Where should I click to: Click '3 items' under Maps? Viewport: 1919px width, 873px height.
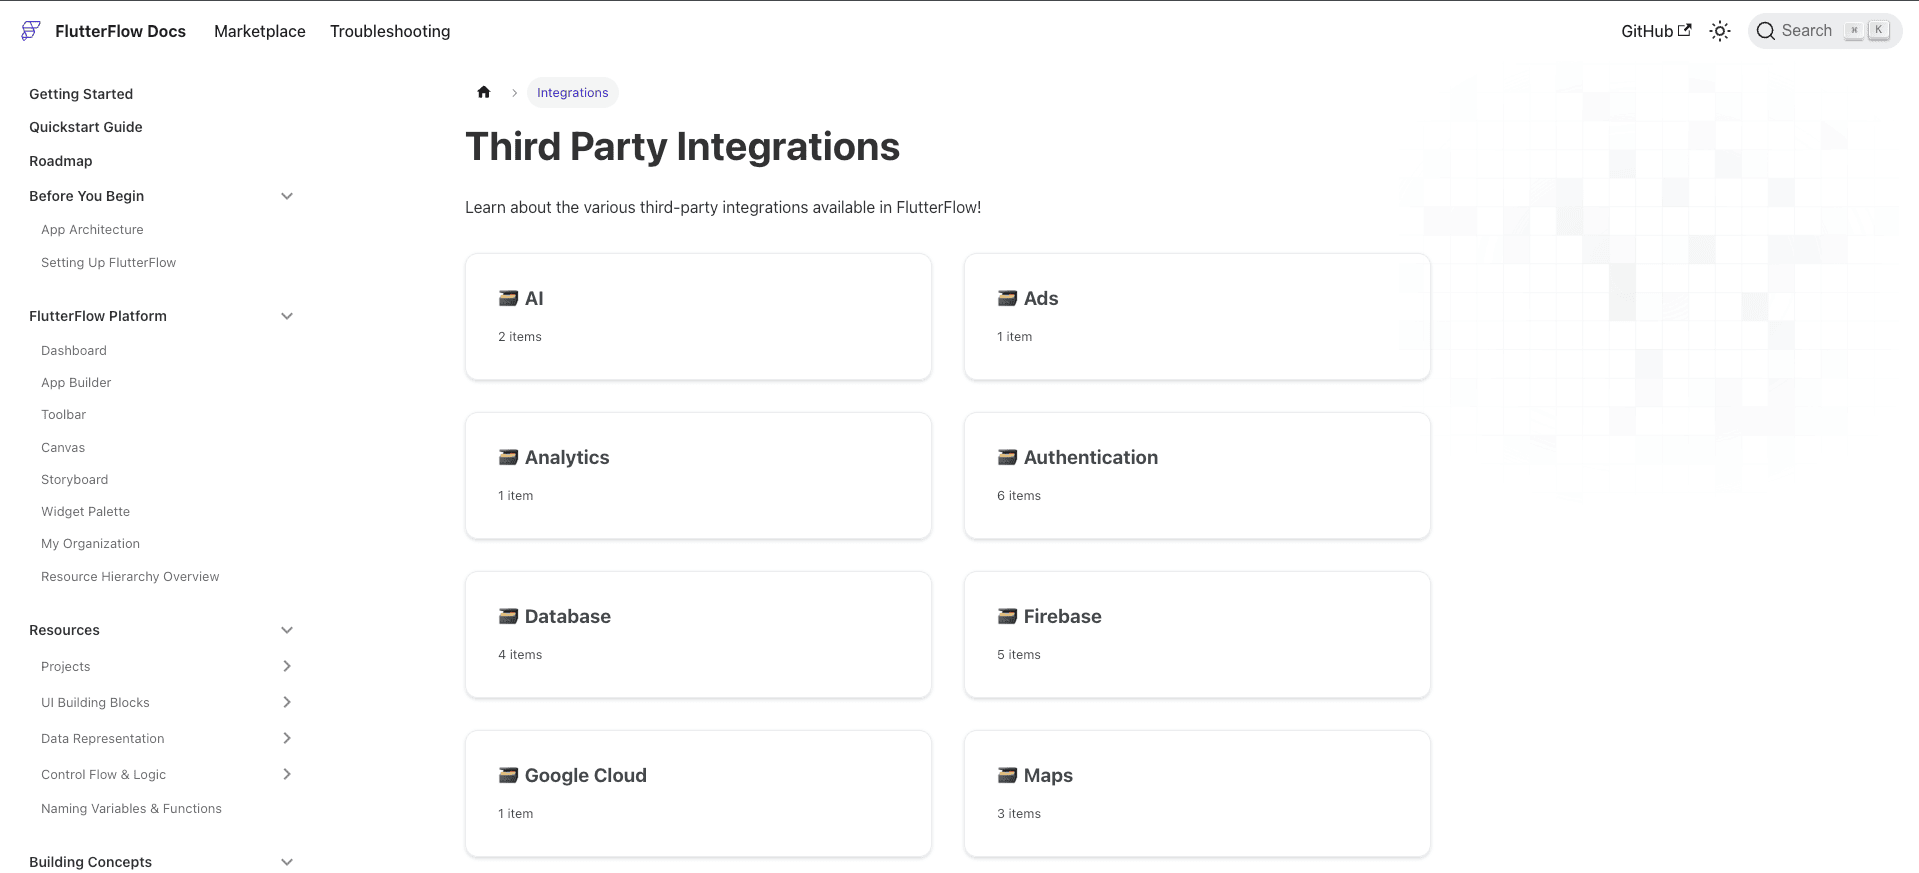(x=1019, y=813)
